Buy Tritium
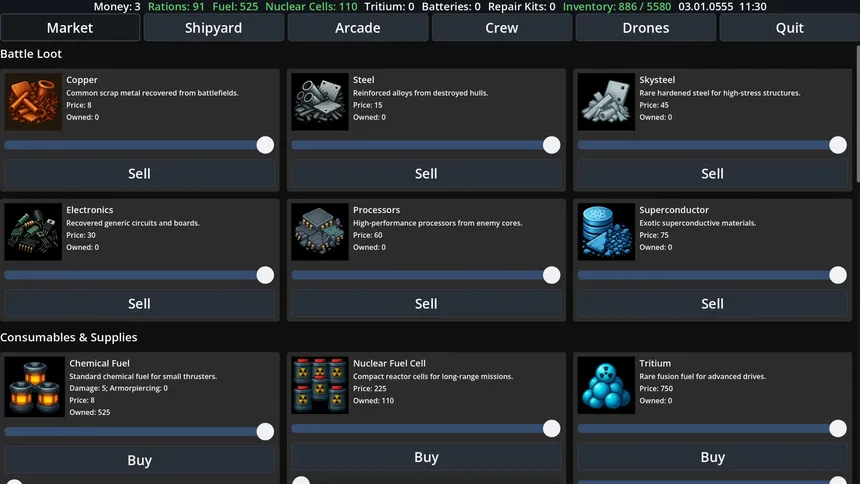The image size is (860, 484). click(712, 457)
